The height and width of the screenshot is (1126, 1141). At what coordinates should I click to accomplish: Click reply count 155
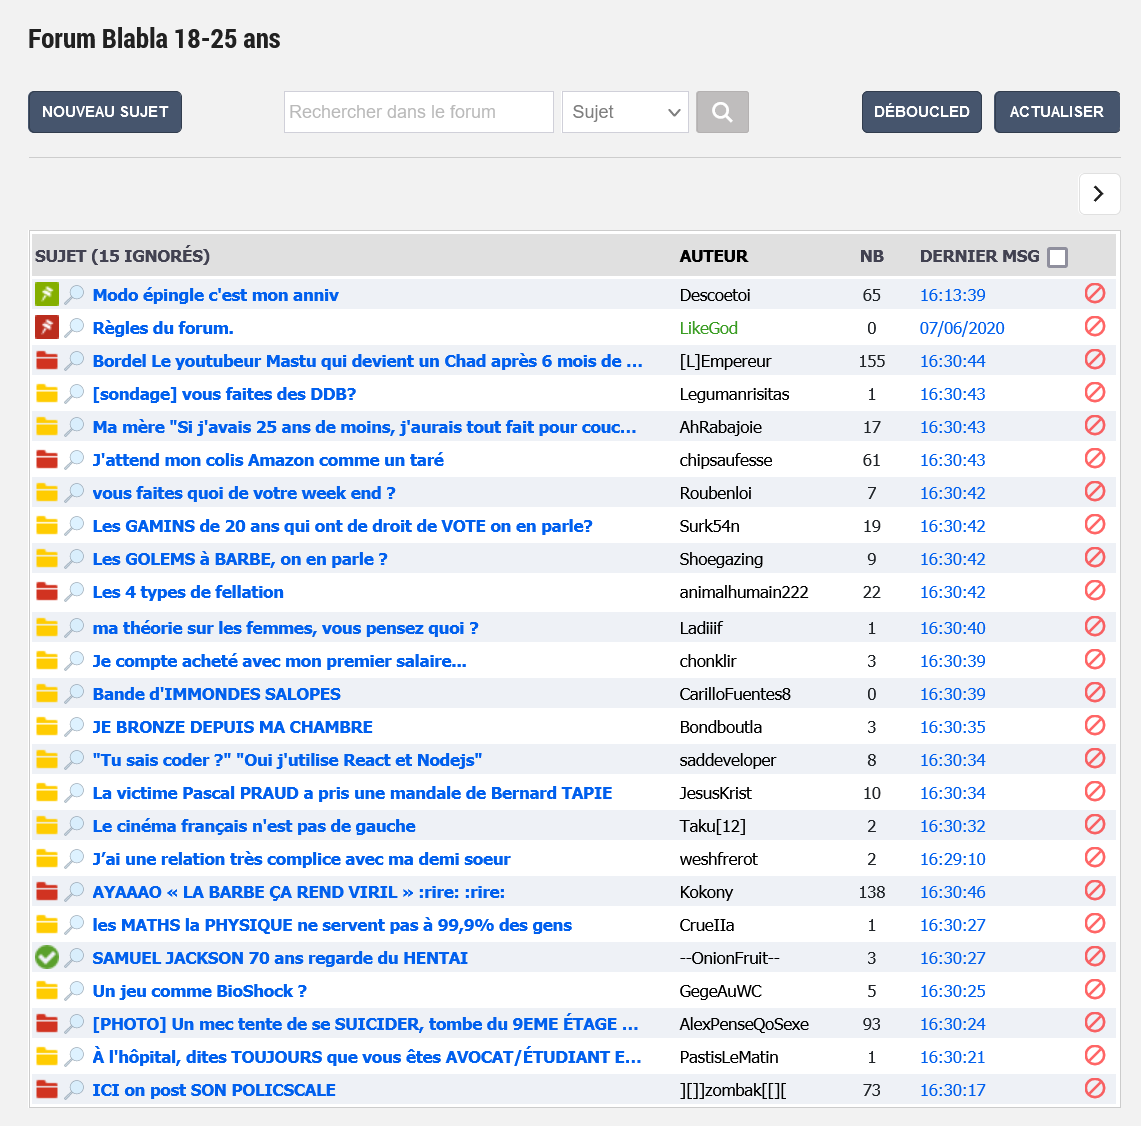point(872,361)
